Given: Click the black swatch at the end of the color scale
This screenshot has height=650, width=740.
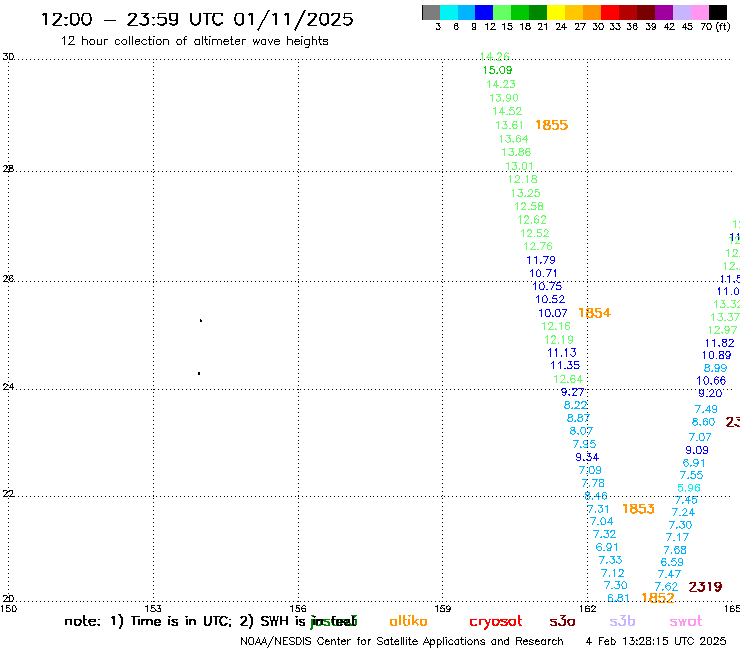Looking at the screenshot, I should (718, 12).
